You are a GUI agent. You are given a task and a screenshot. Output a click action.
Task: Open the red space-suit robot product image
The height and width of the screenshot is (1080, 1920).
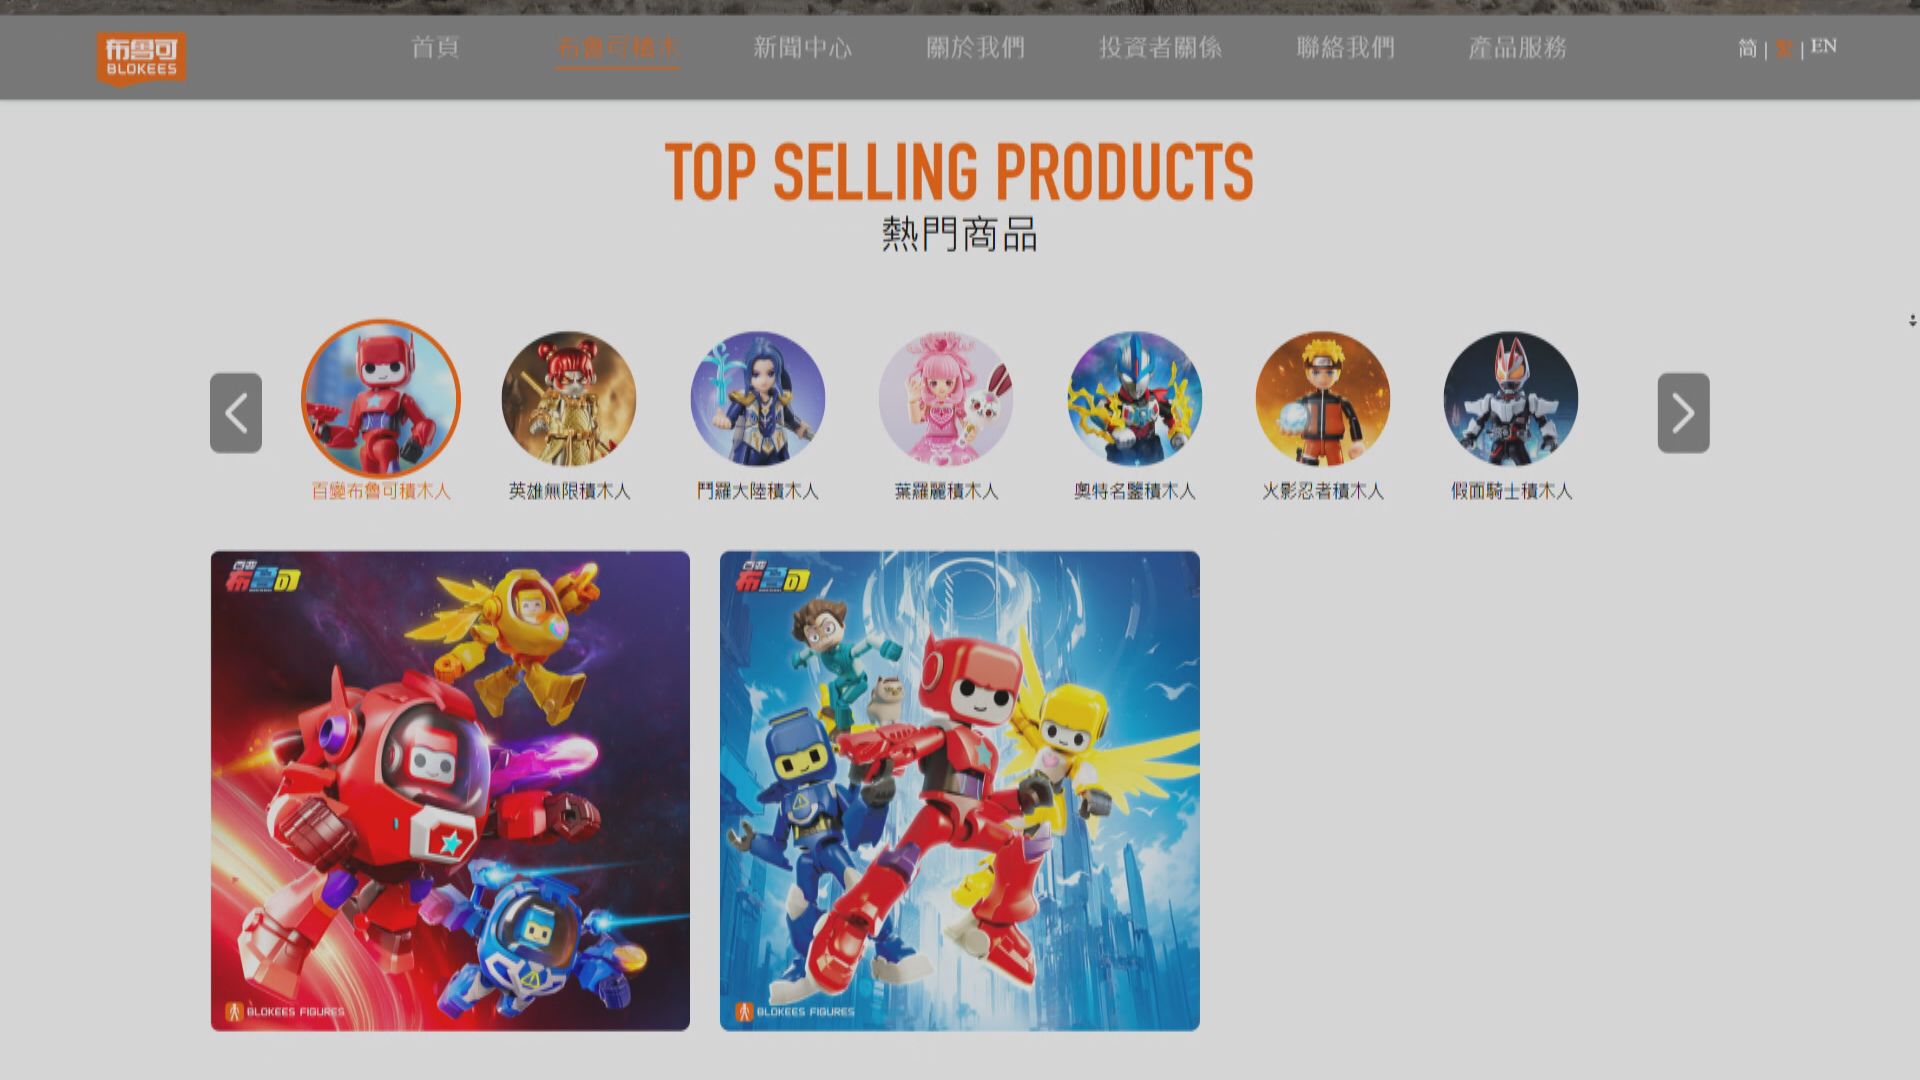point(450,791)
